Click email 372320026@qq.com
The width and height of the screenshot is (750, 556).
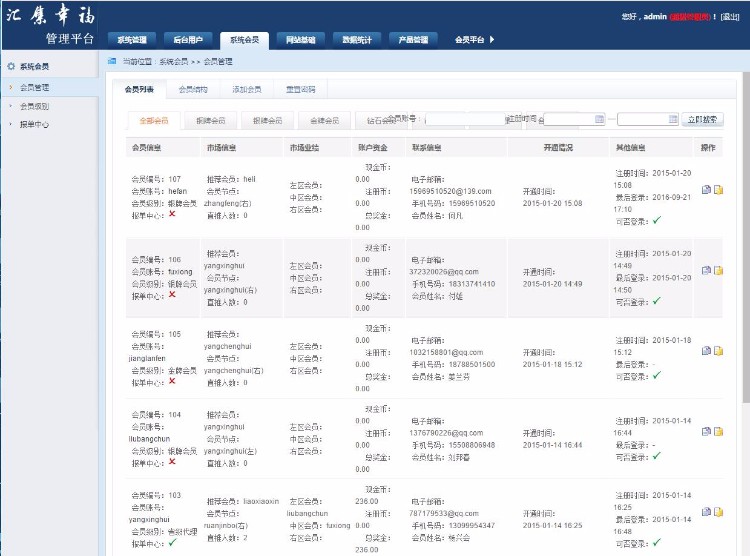443,271
